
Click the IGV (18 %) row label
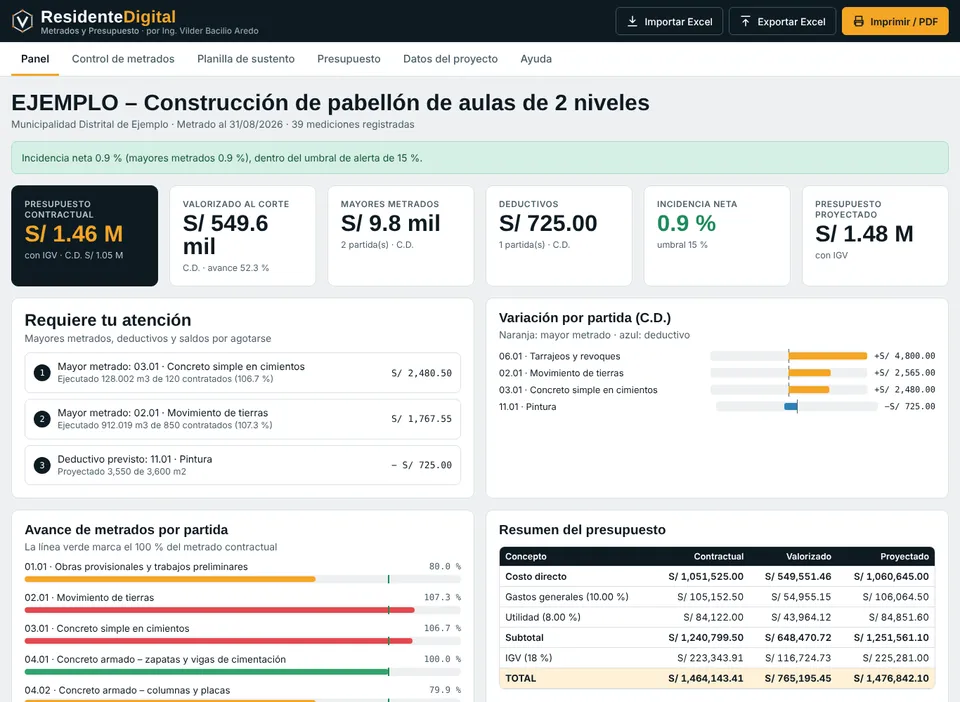(x=528, y=658)
